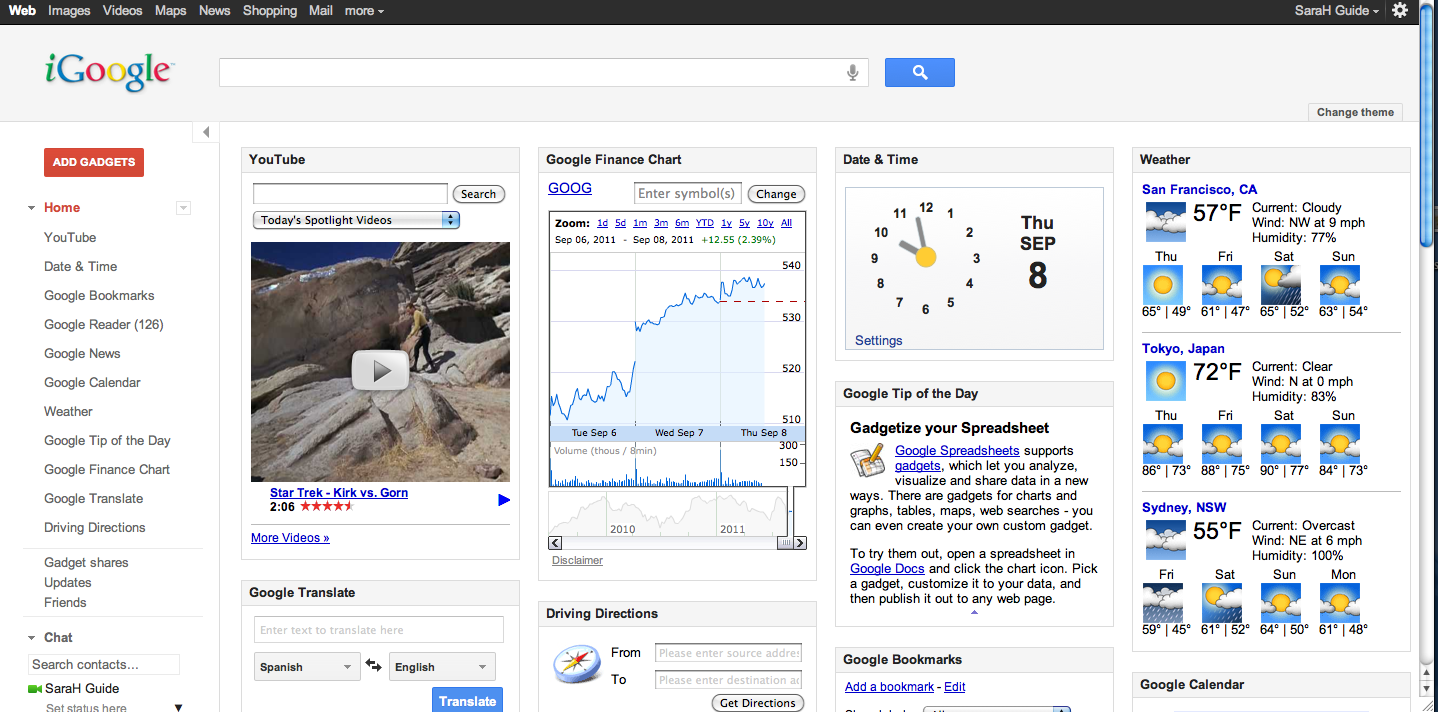This screenshot has width=1438, height=712.
Task: Open settings via the gear icon
Action: click(x=1399, y=11)
